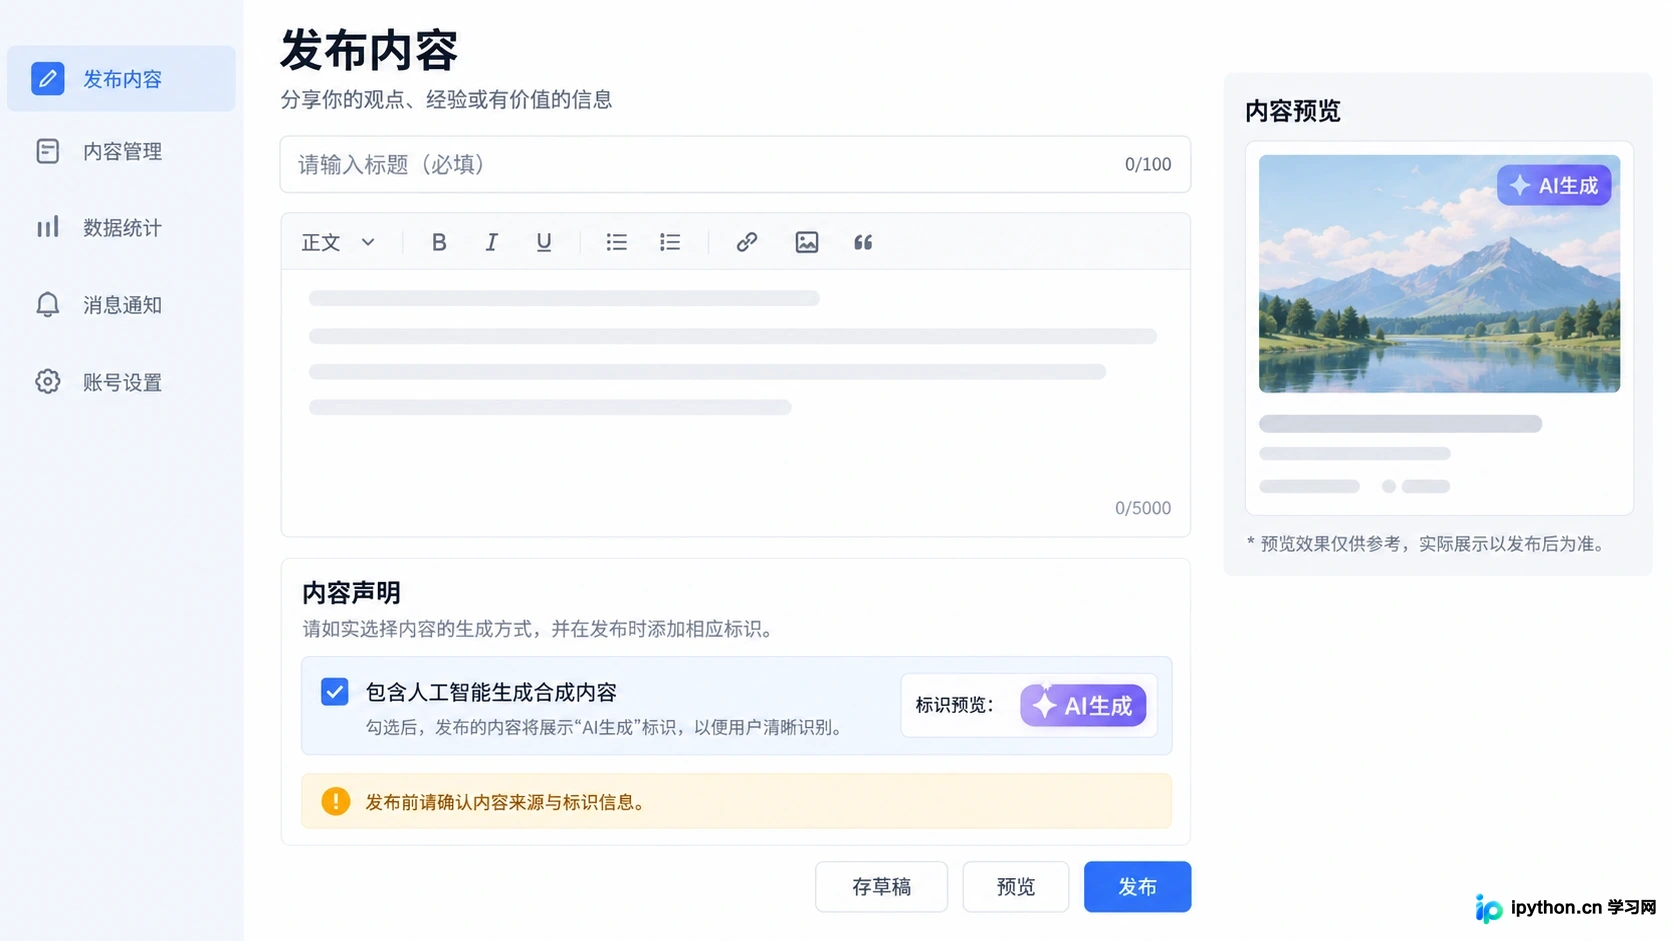The image size is (1672, 941).
Task: Insert a hyperlink with the chain icon
Action: coord(747,242)
